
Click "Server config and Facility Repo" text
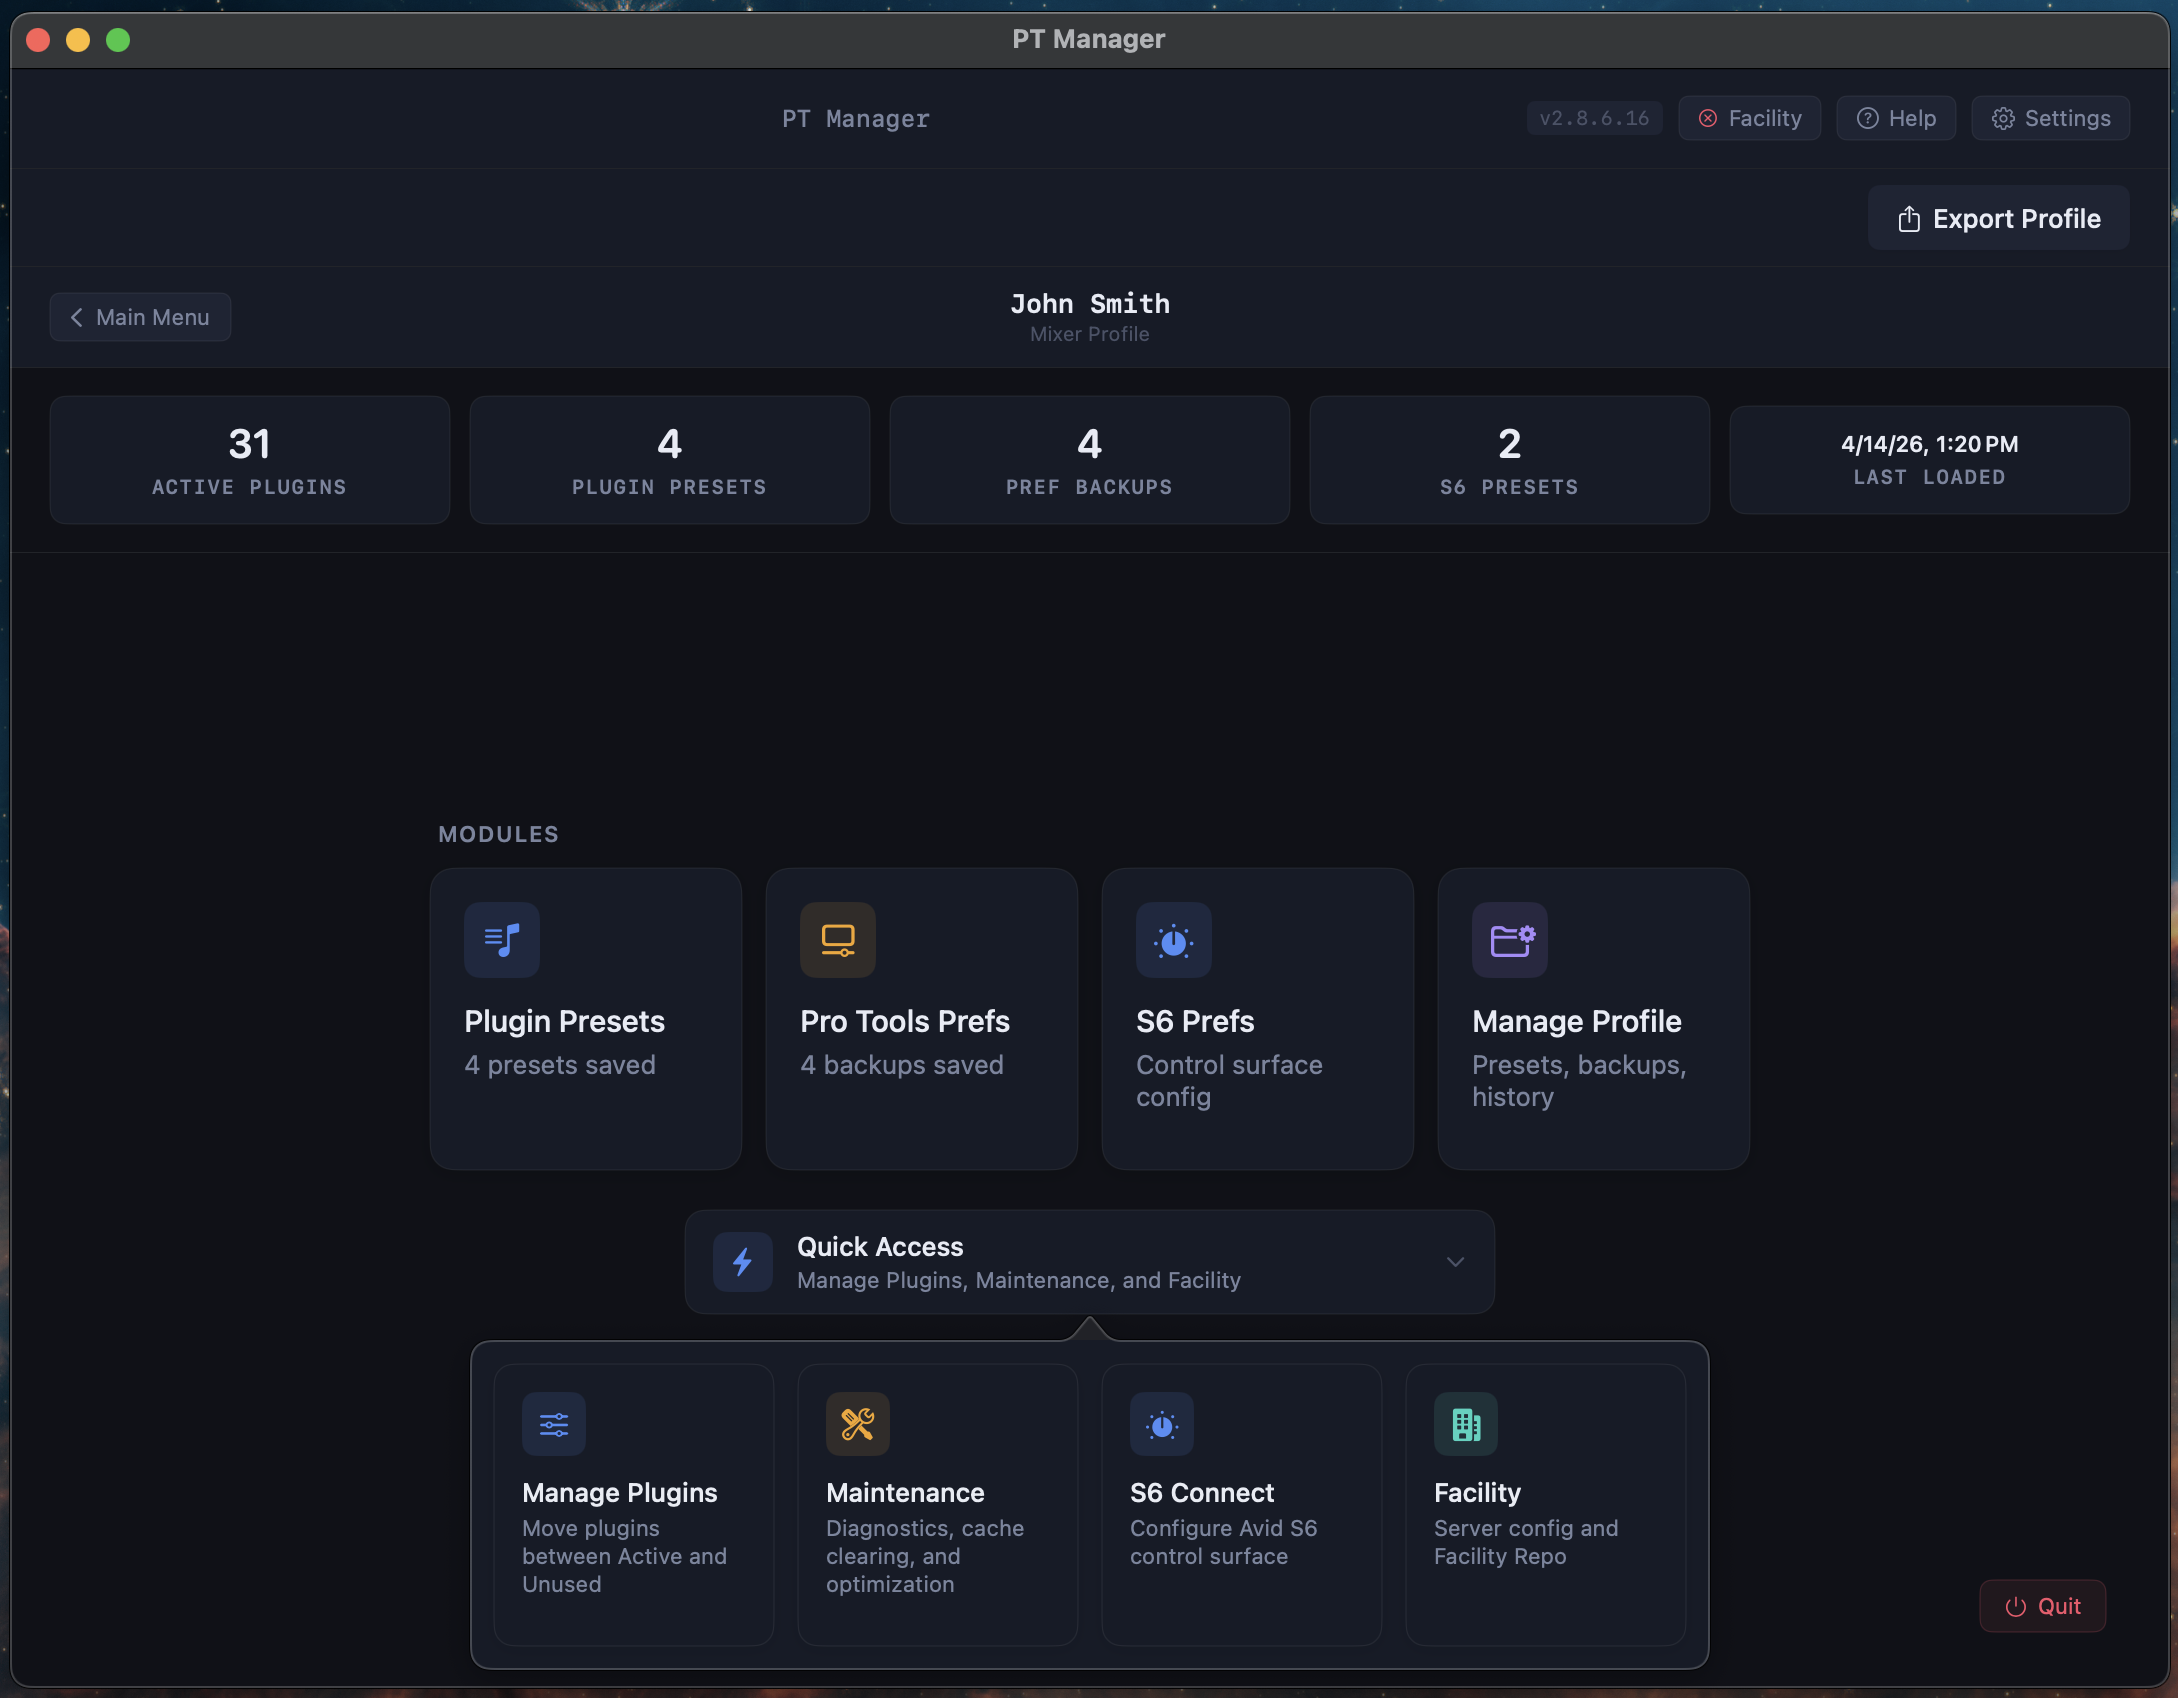pos(1526,1542)
